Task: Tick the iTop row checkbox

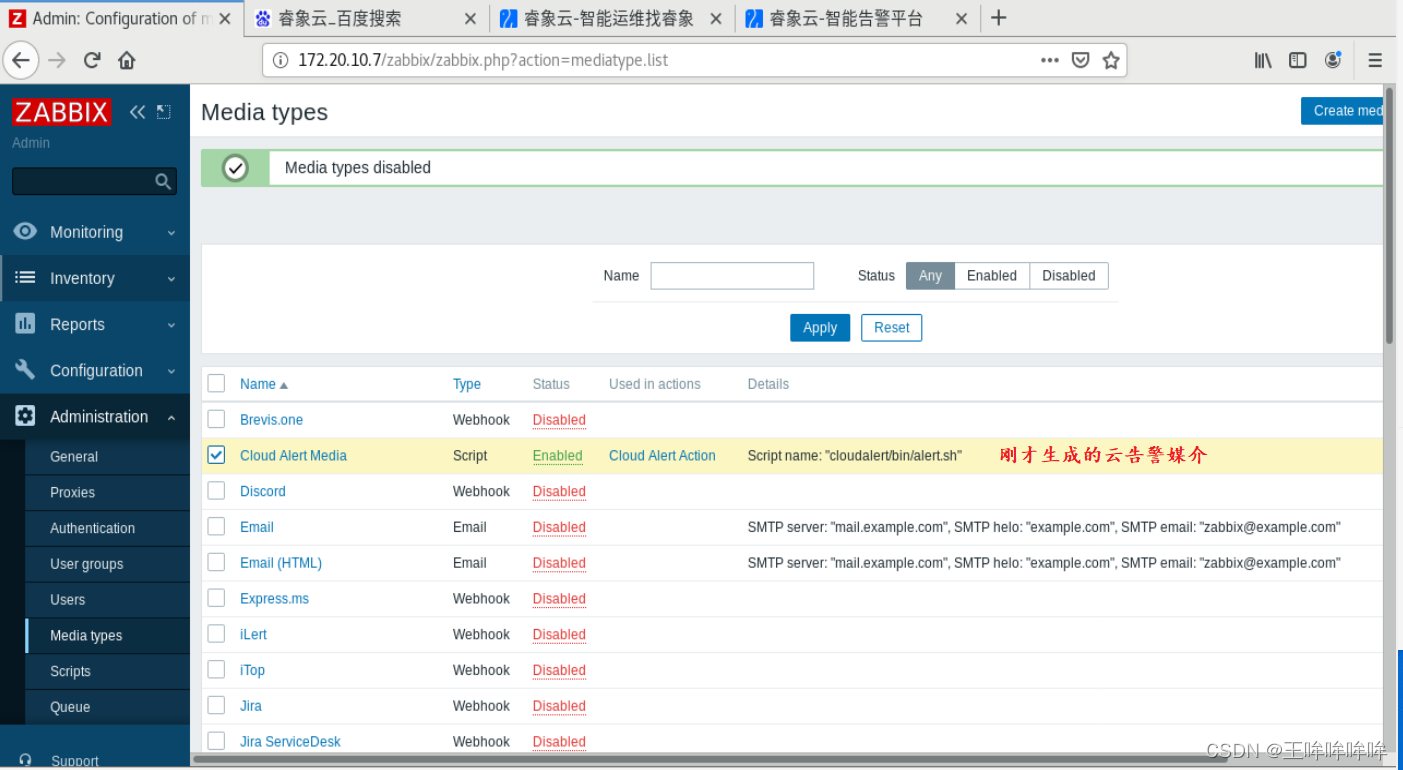Action: coord(216,669)
